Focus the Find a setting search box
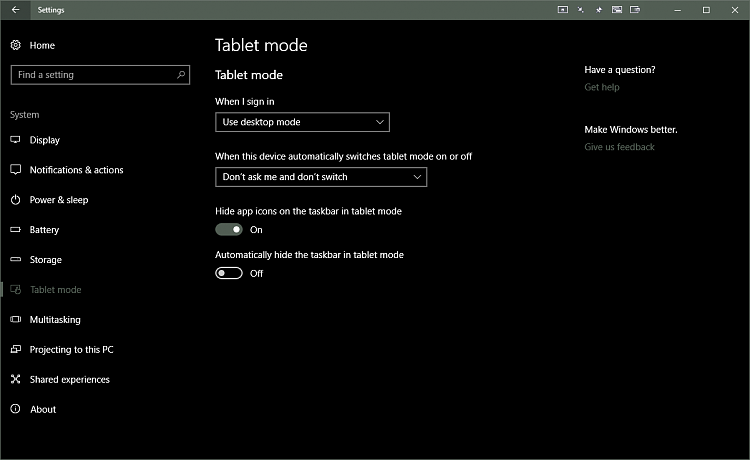The height and width of the screenshot is (460, 750). coord(90,75)
